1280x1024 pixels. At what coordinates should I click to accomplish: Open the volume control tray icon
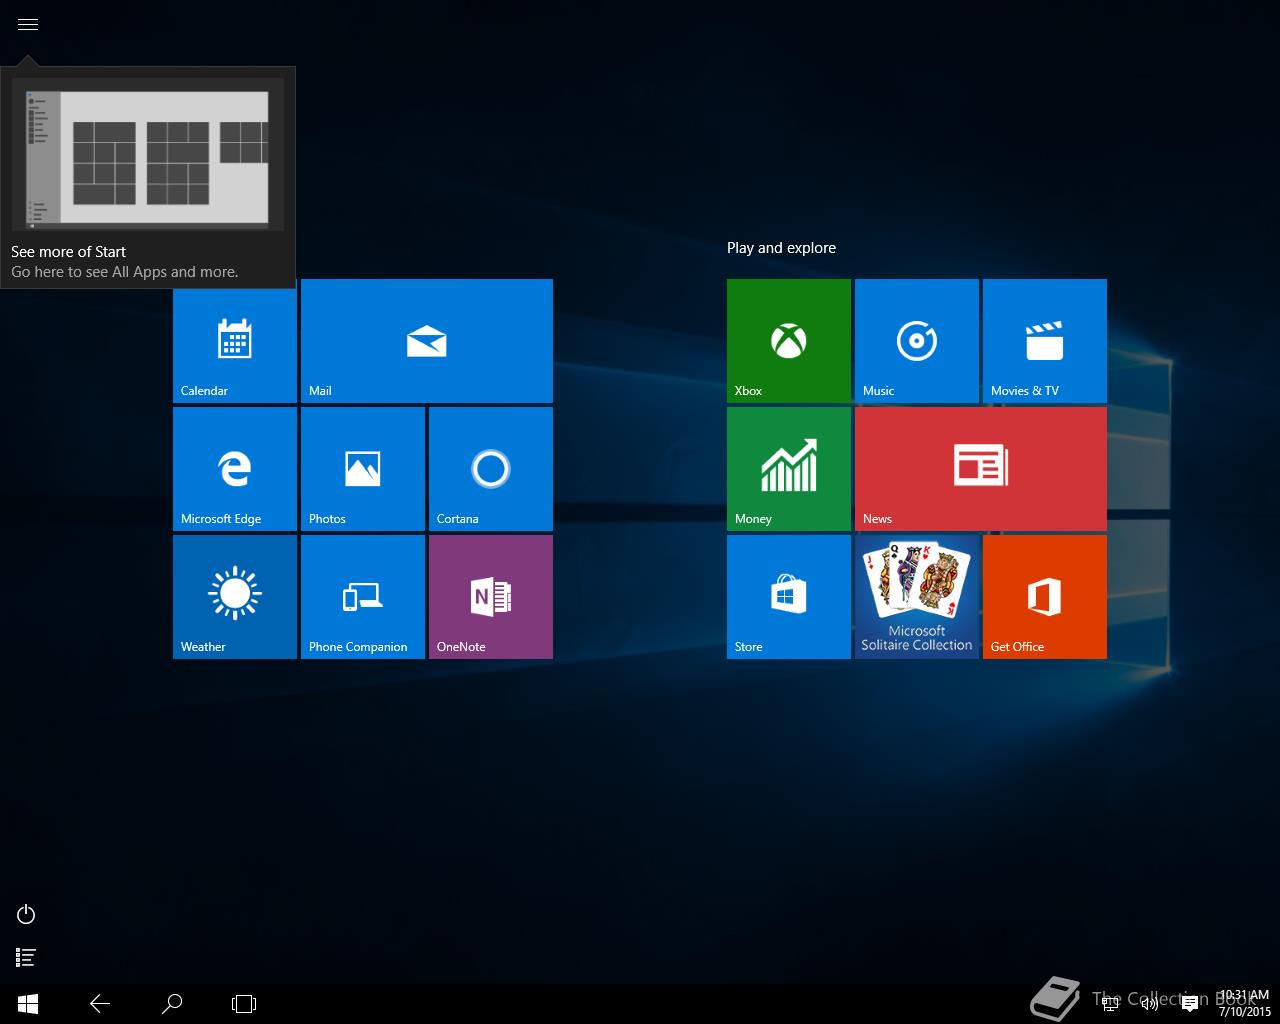click(x=1150, y=1004)
